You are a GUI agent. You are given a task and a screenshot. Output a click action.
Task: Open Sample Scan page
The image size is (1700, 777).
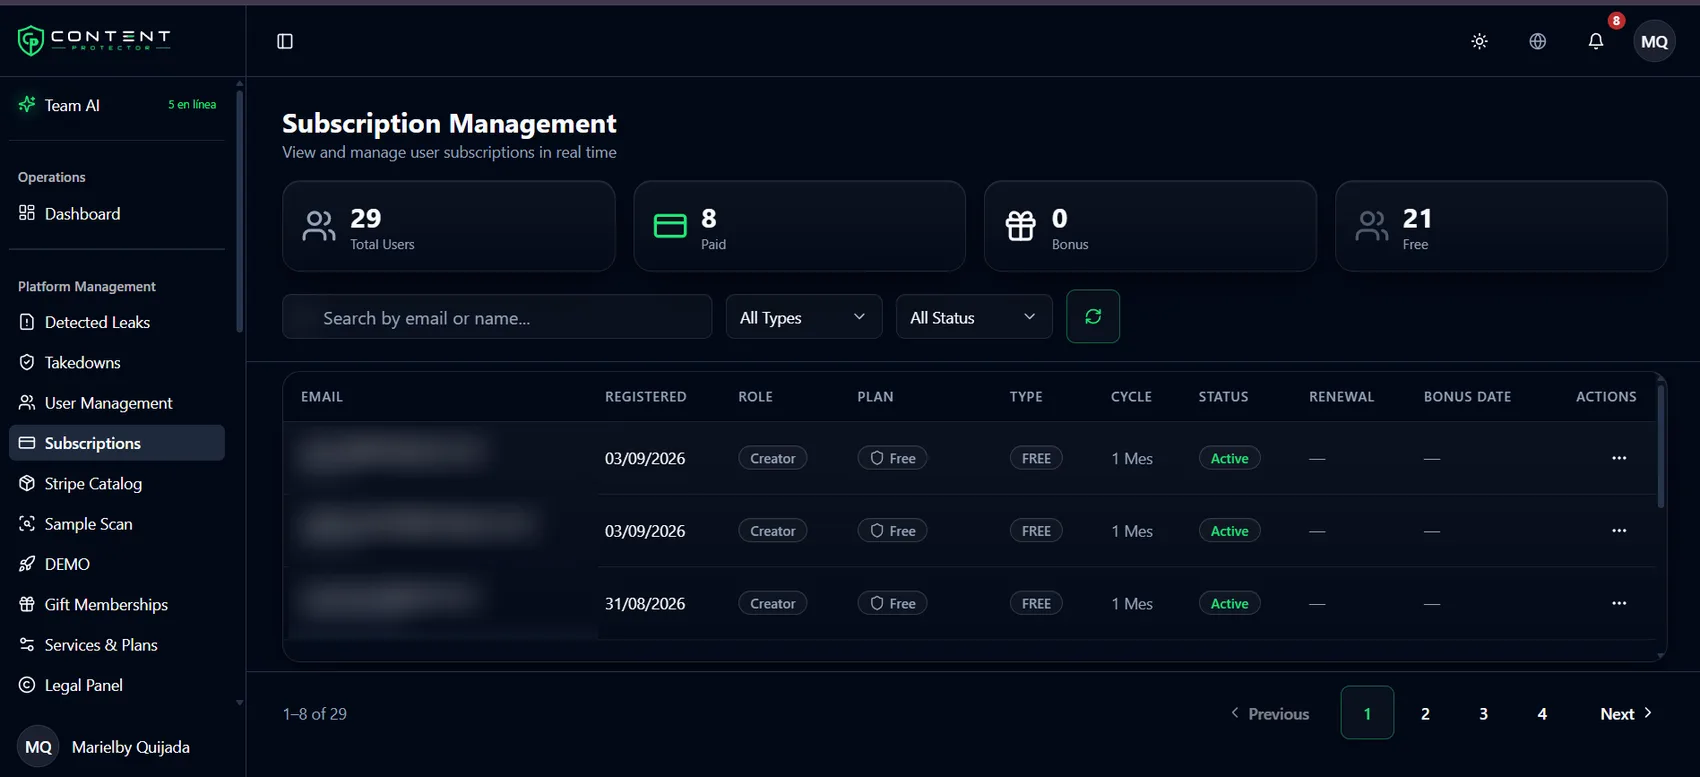pos(117,524)
